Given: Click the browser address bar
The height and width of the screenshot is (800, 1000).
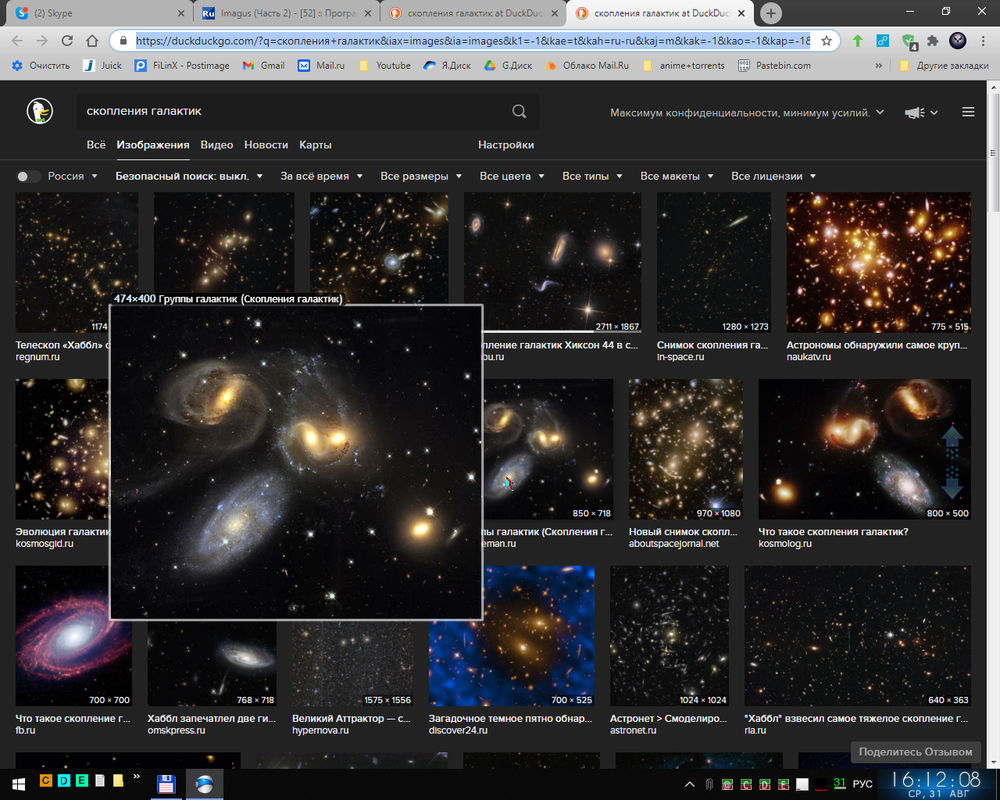Looking at the screenshot, I should [472, 41].
